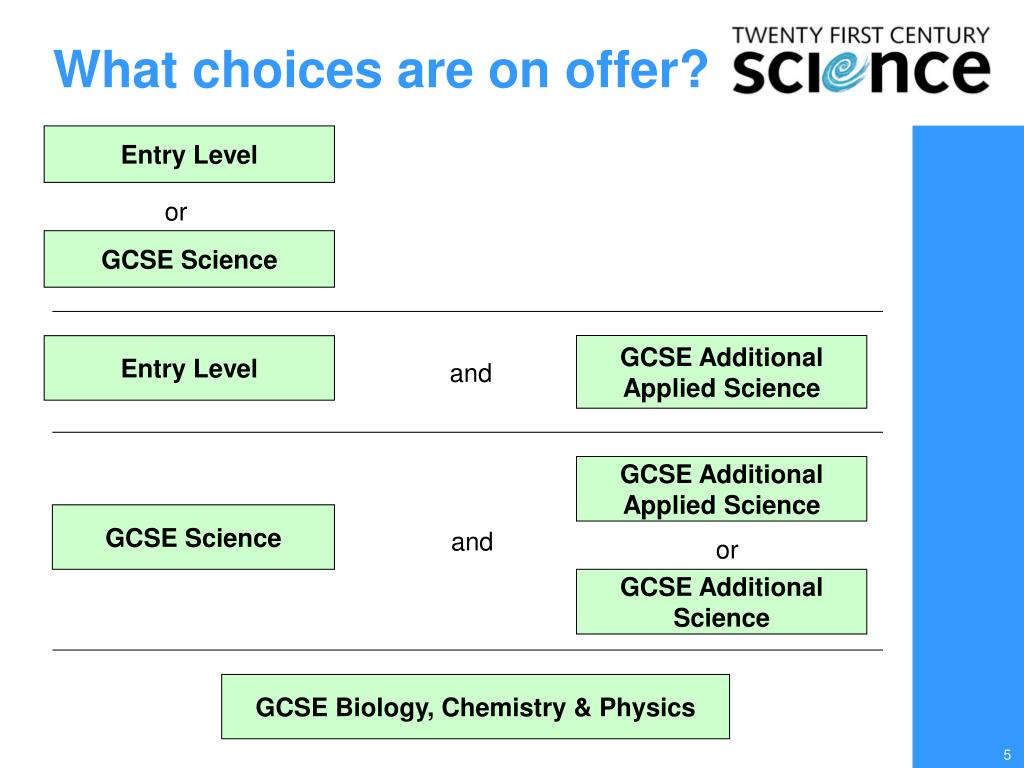Select the GCSE Additional Applied Science box above the 'or'

tap(722, 489)
